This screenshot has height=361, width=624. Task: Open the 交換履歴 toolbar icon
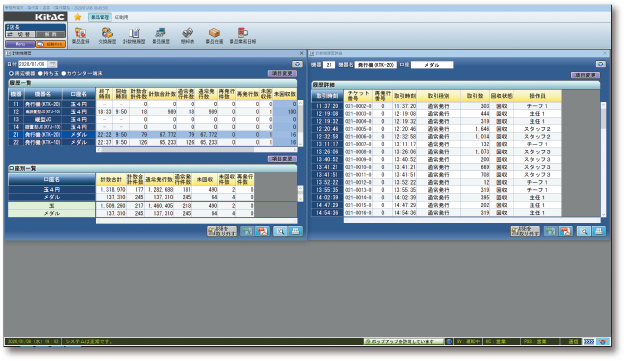(107, 35)
